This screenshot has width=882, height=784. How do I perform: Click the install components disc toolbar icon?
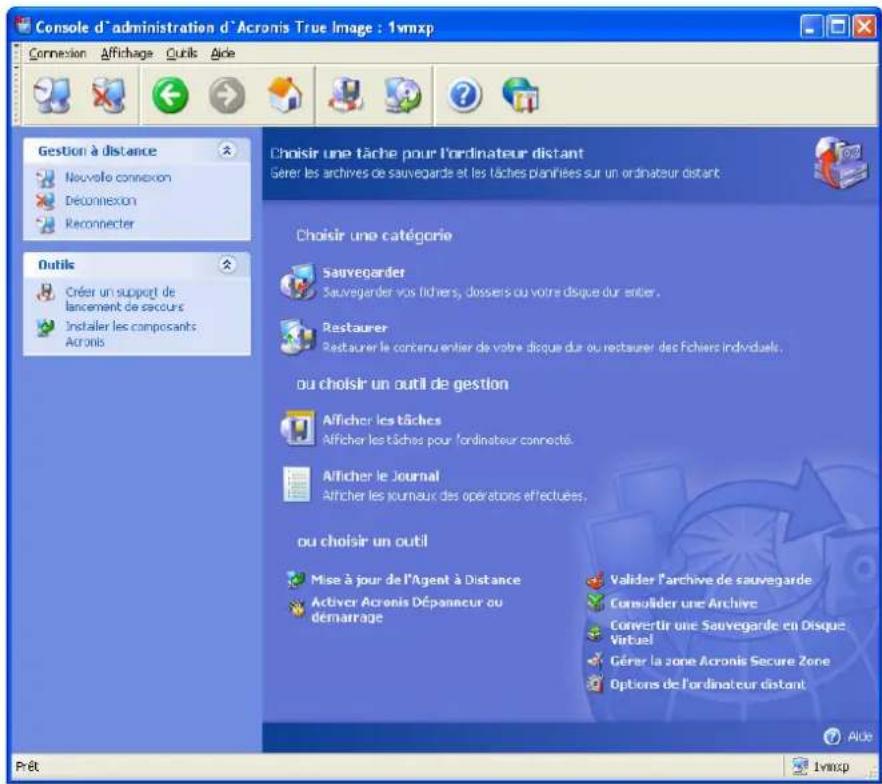pos(403,94)
